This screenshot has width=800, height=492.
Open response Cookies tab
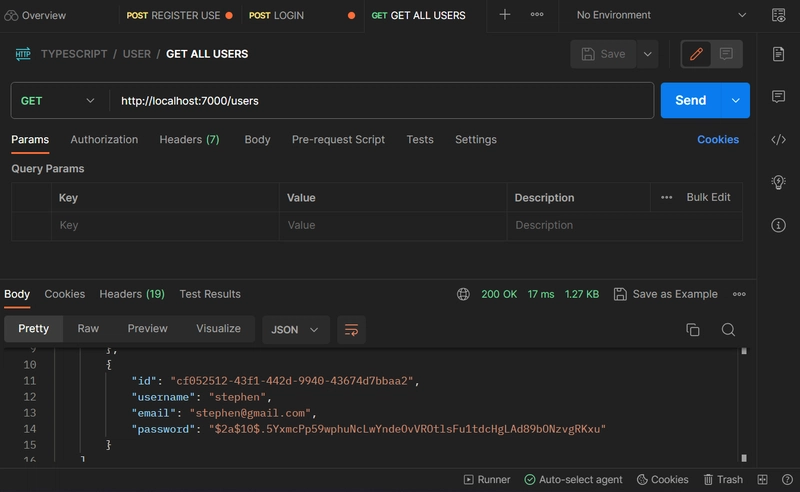[65, 294]
